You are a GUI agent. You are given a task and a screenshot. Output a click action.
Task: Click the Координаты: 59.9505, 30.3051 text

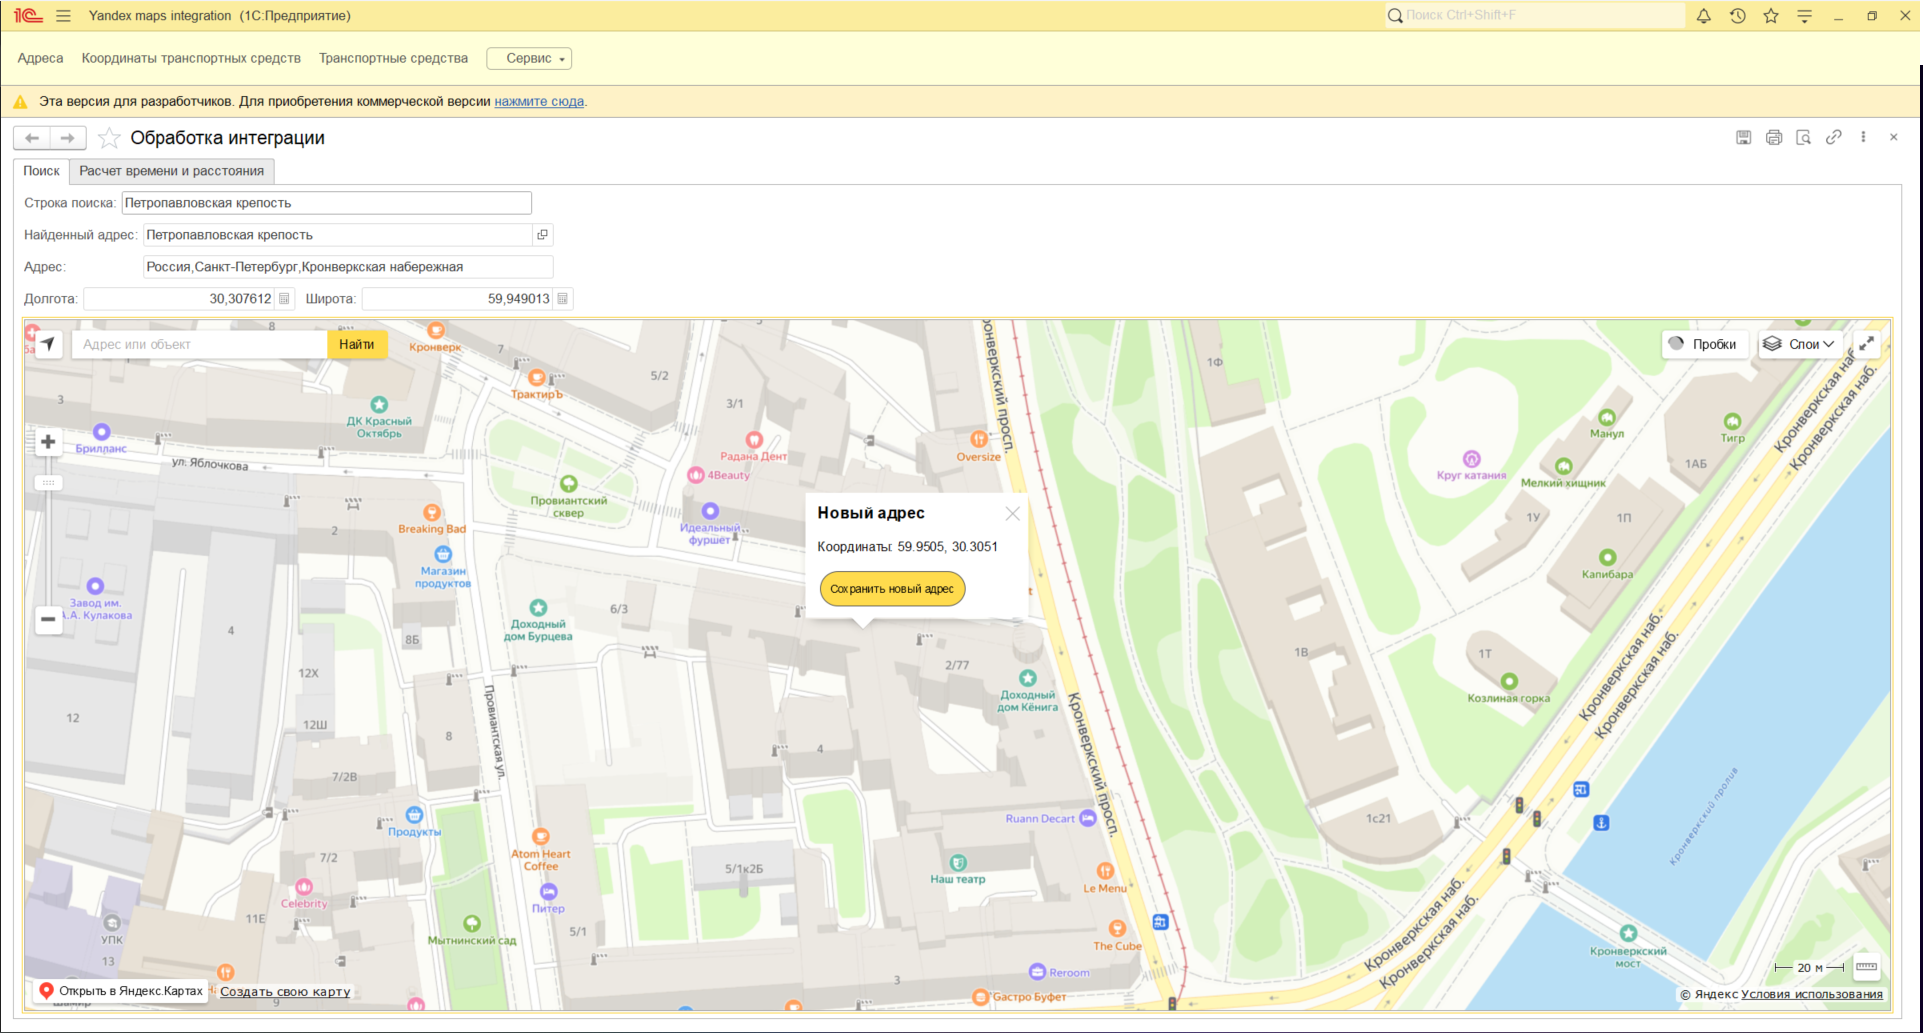pos(907,547)
